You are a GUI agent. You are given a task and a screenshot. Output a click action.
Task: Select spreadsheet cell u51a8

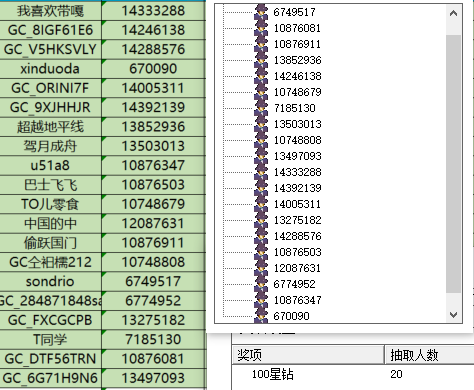pos(50,165)
